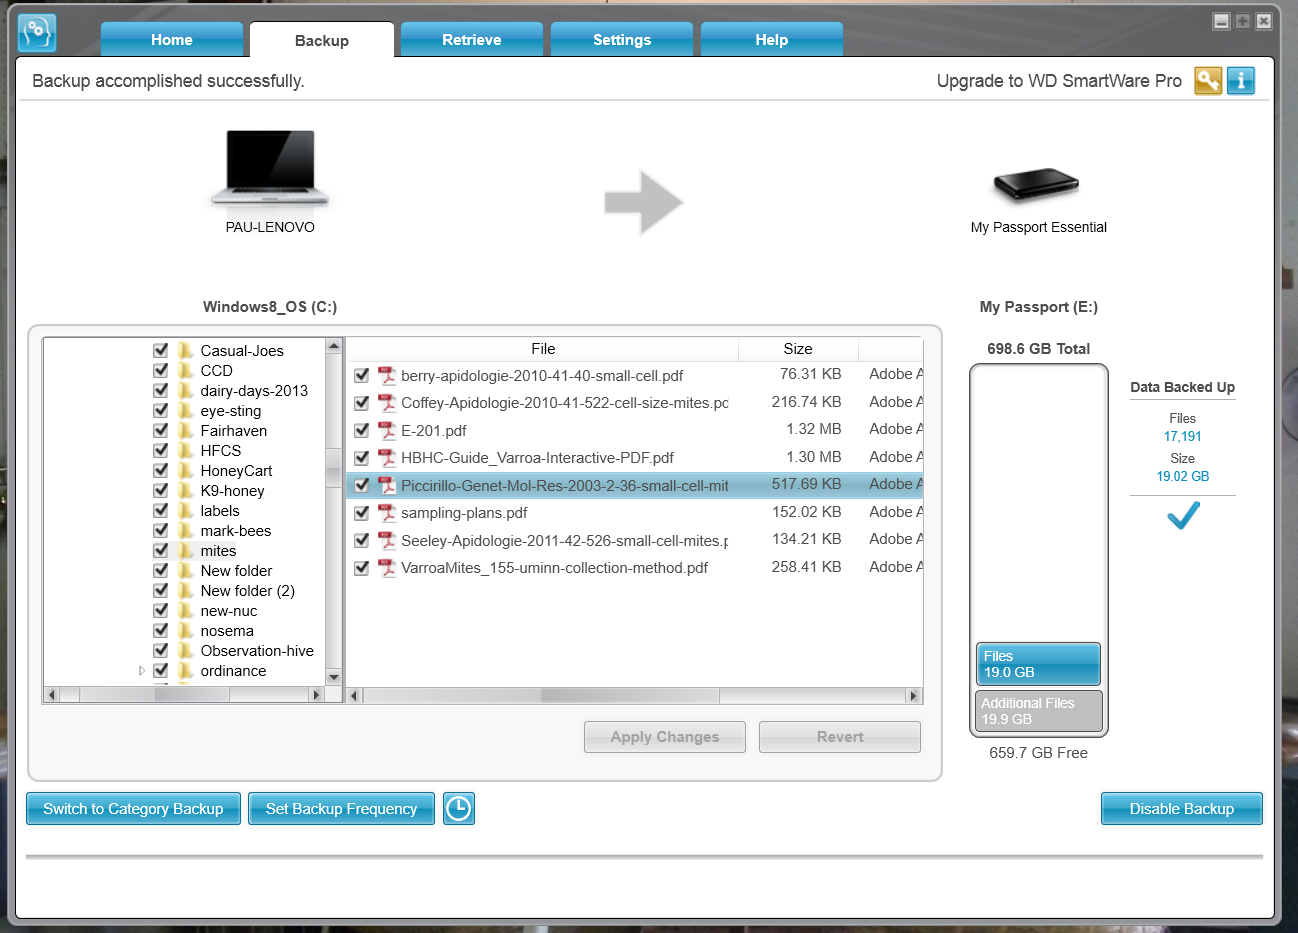
Task: Click folder icon next to new-nuc
Action: [185, 610]
